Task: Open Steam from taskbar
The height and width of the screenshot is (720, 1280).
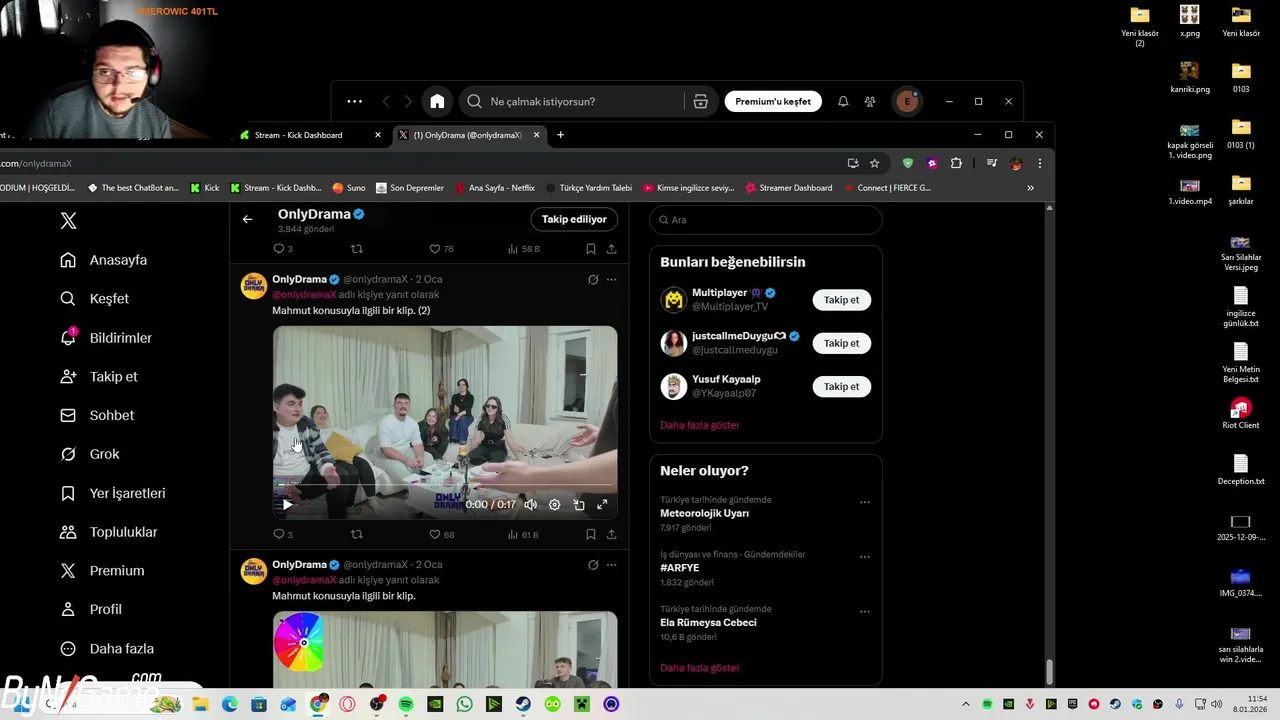Action: (x=523, y=704)
